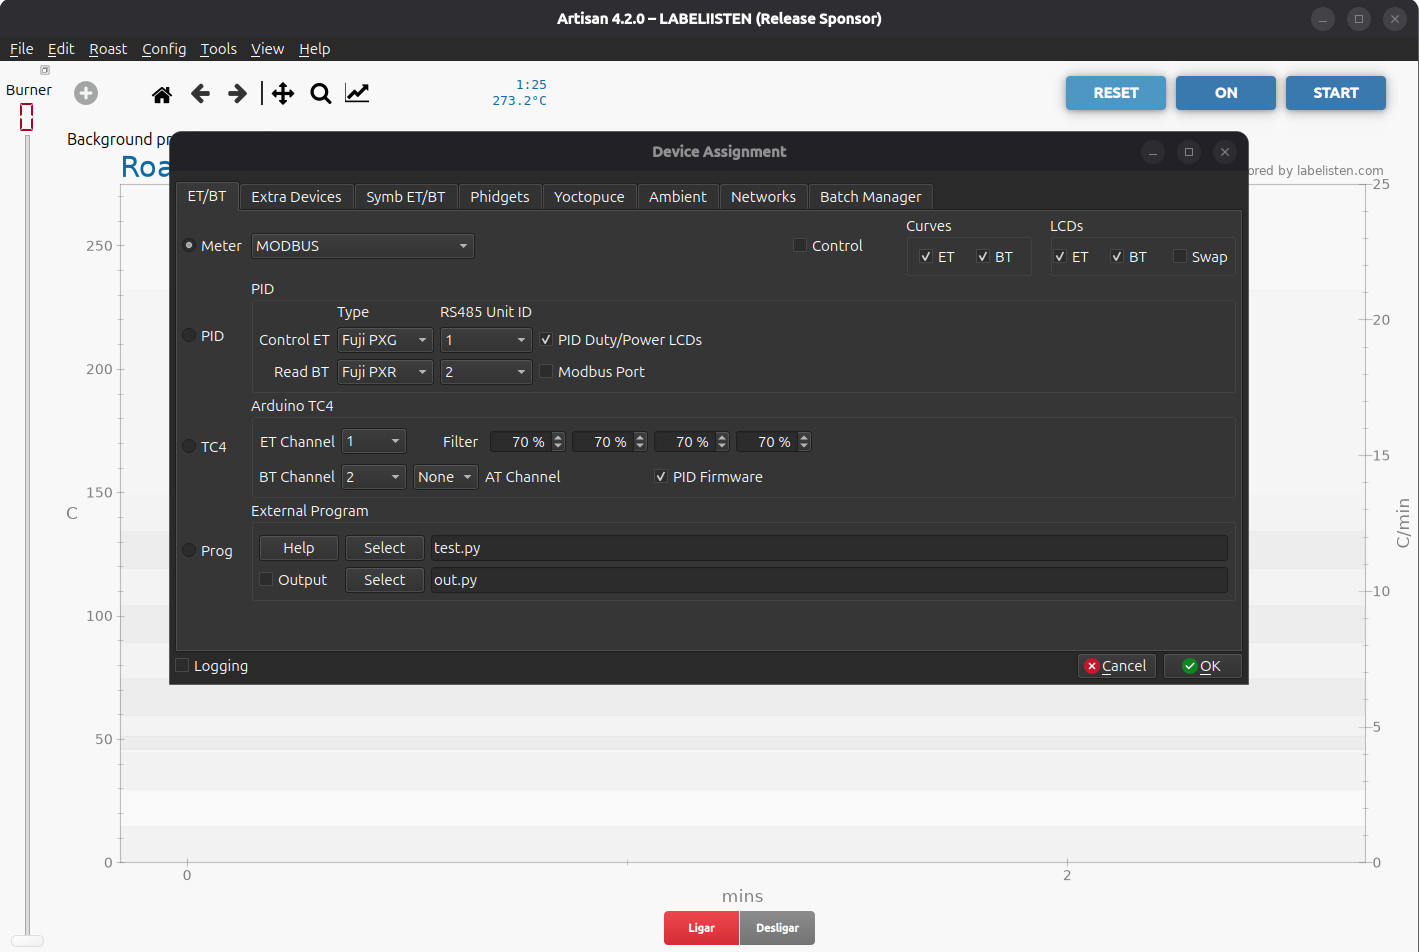
Task: Go forward to next view arrow
Action: tap(237, 94)
